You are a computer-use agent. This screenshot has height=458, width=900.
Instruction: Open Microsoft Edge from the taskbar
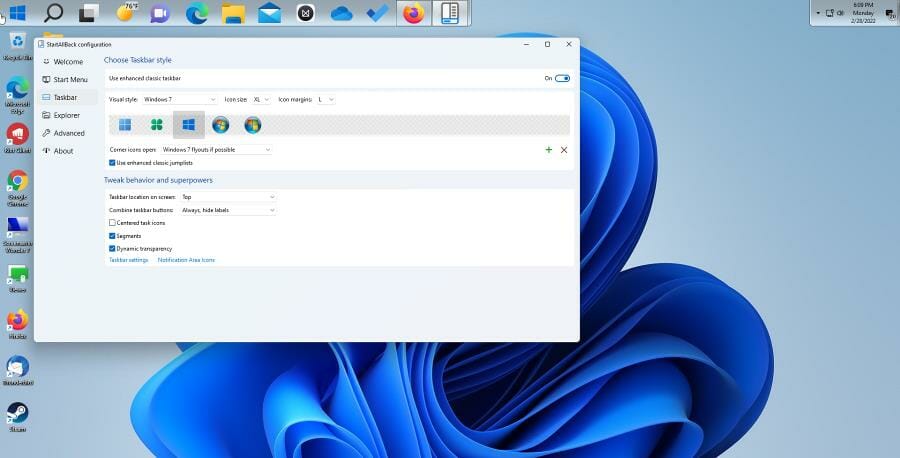tap(197, 13)
